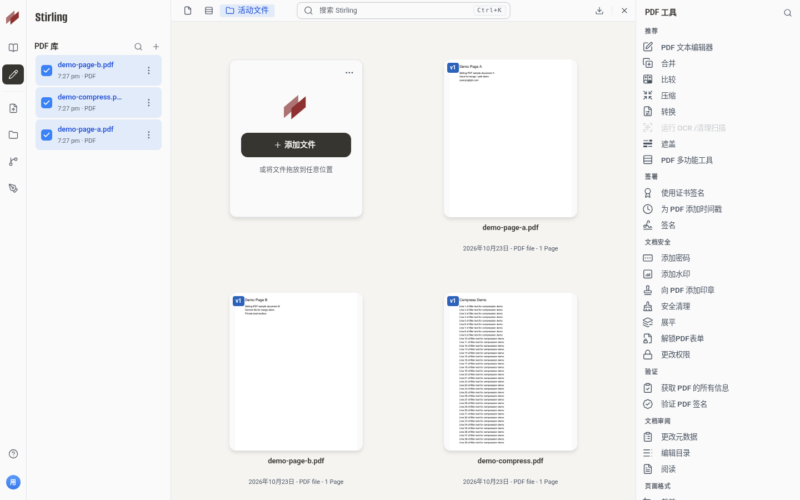
Task: Choose 使用证书签名 tool
Action: tap(682, 193)
